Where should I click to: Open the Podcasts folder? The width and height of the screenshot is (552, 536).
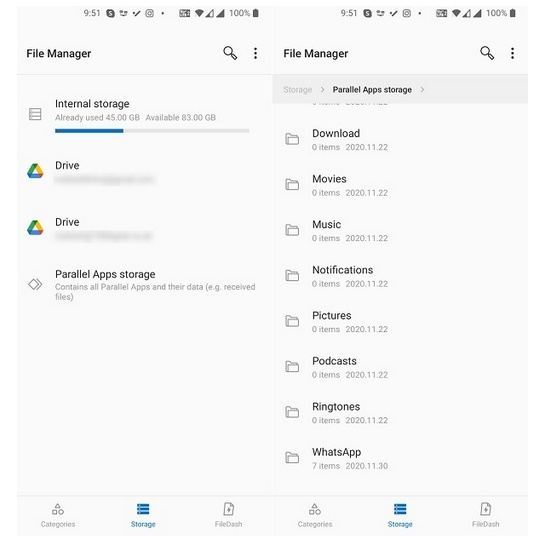[400, 367]
